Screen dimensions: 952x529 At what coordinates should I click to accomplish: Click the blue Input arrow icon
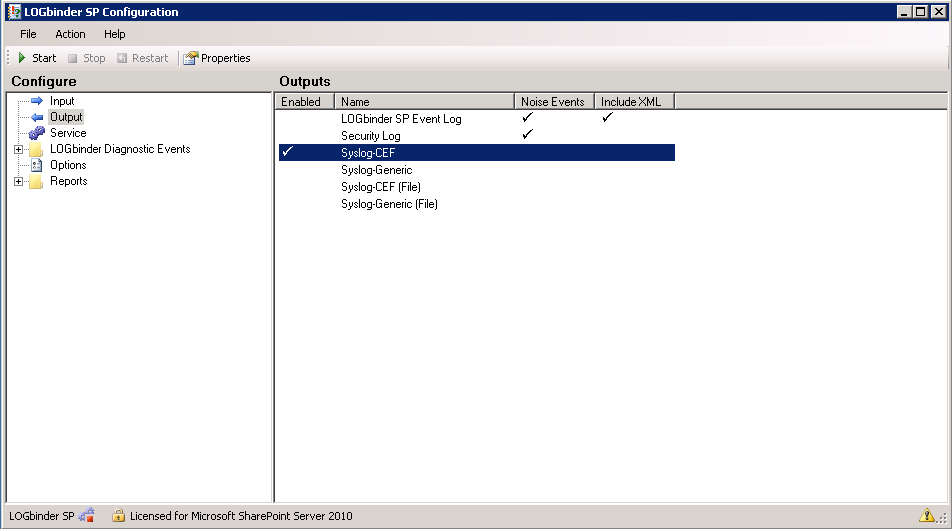[x=36, y=100]
